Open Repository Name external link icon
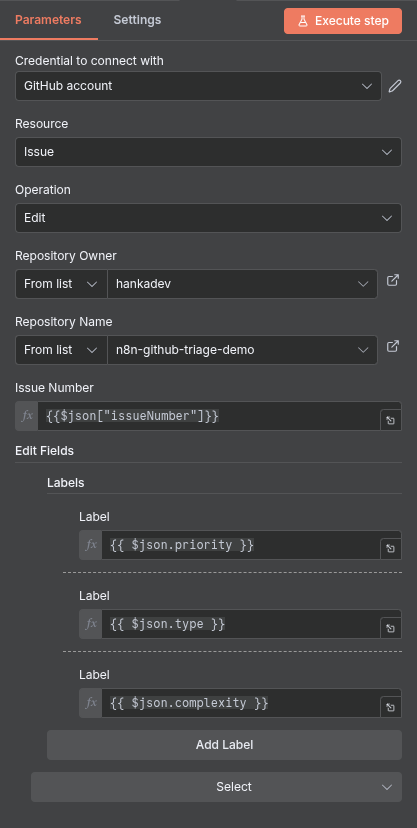Screen dimensions: 417x828 [x=393, y=346]
